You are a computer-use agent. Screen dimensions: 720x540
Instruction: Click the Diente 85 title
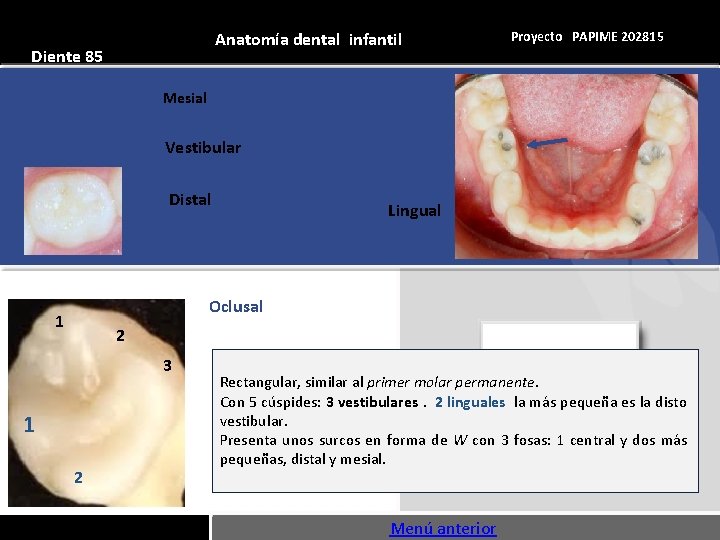[x=67, y=56]
